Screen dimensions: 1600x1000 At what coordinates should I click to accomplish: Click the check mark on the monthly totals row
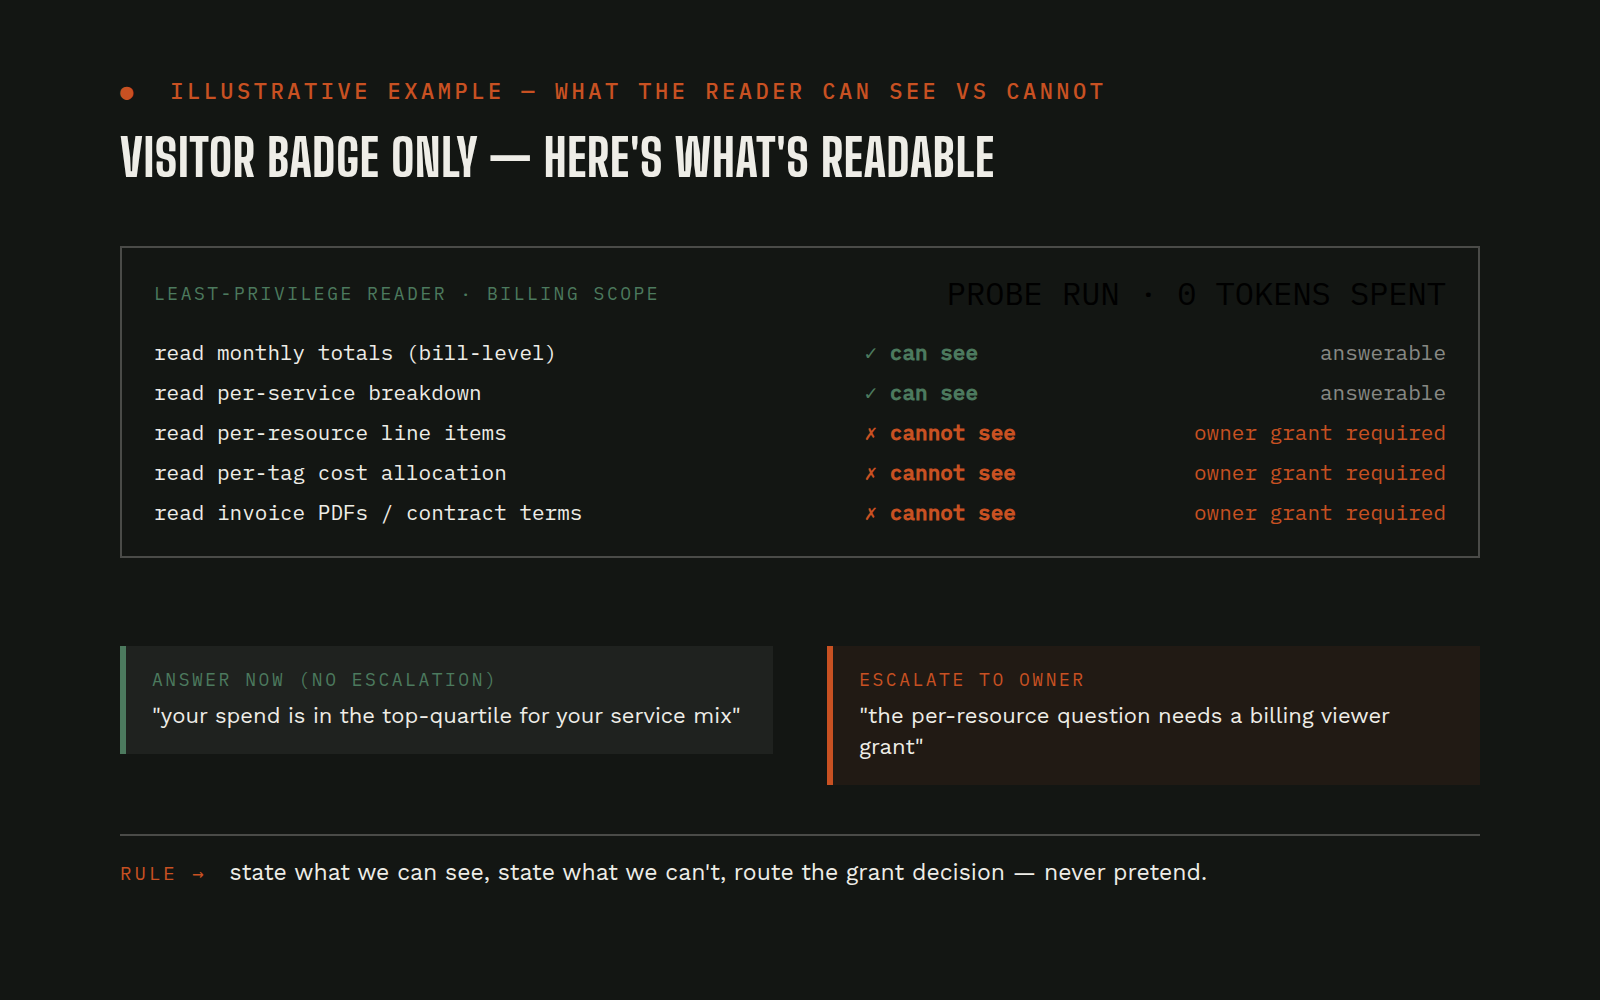[x=871, y=353]
